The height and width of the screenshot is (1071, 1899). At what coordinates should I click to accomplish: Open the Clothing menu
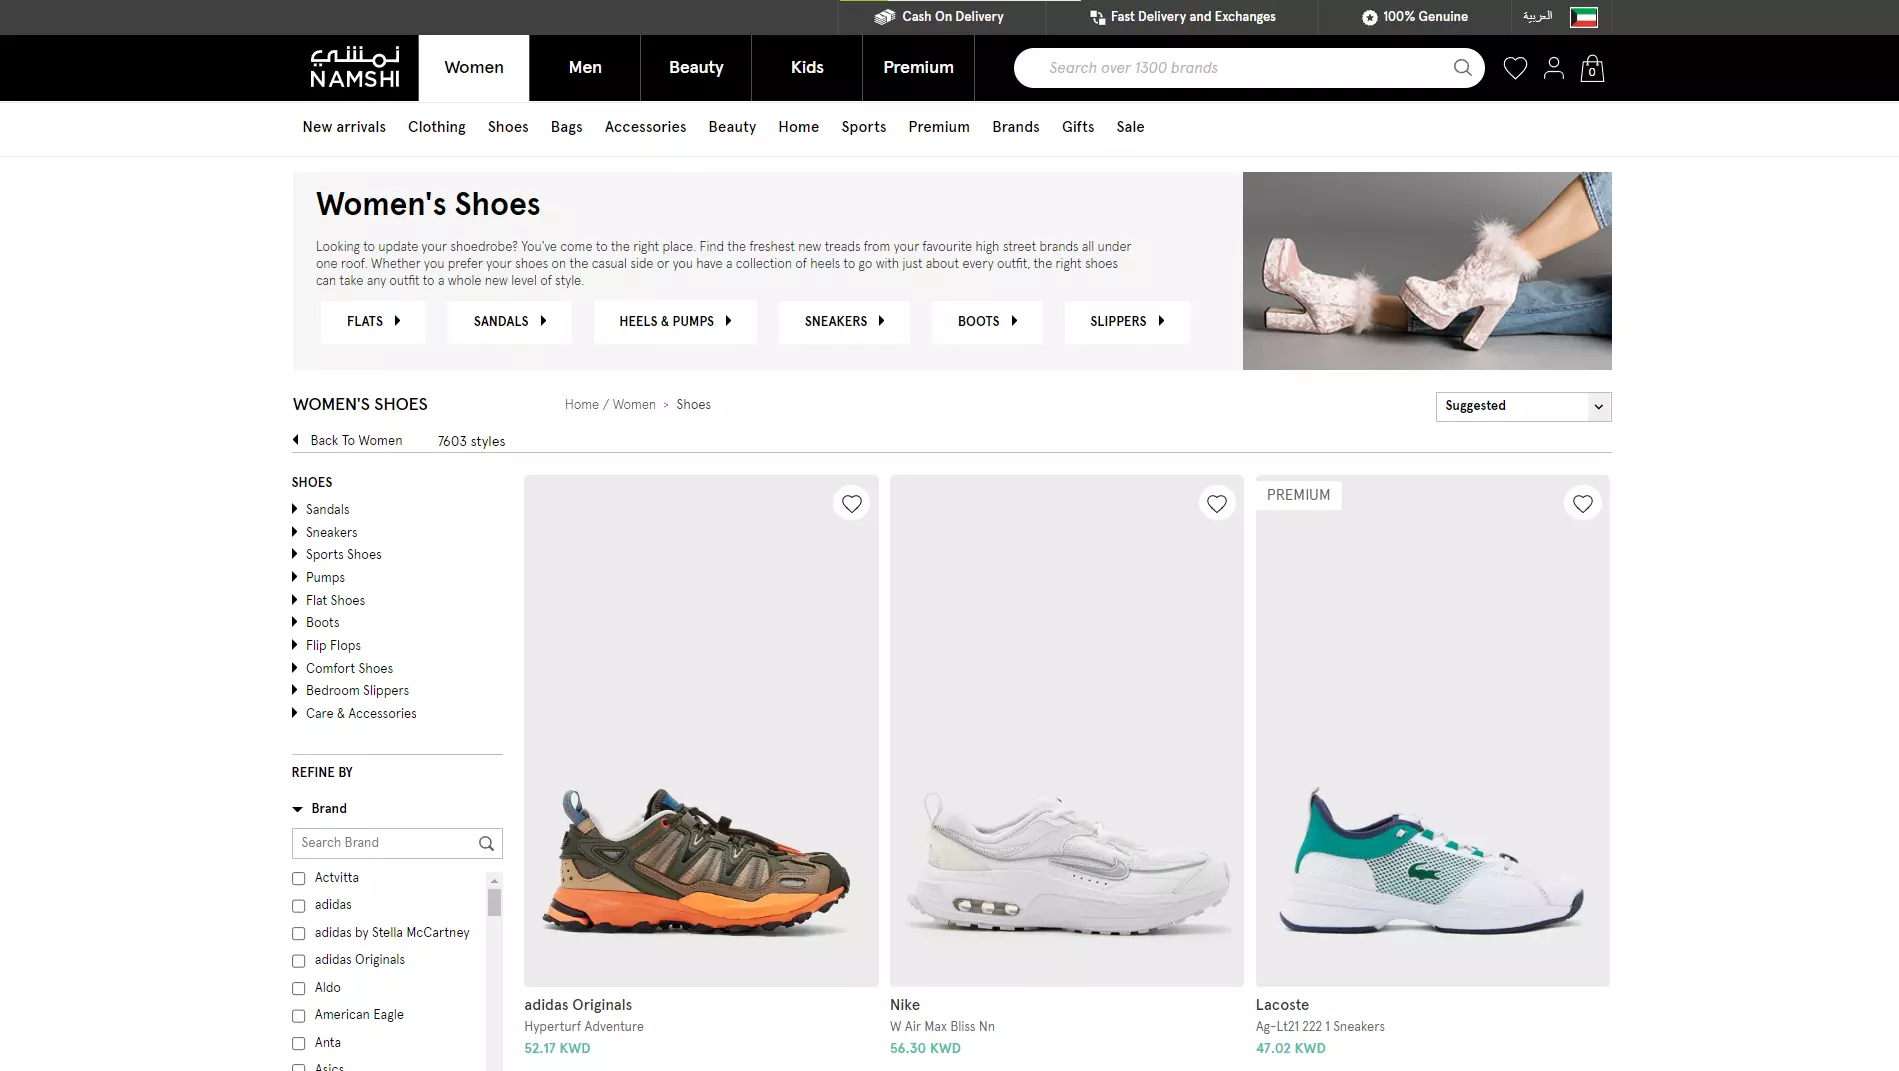(x=437, y=127)
